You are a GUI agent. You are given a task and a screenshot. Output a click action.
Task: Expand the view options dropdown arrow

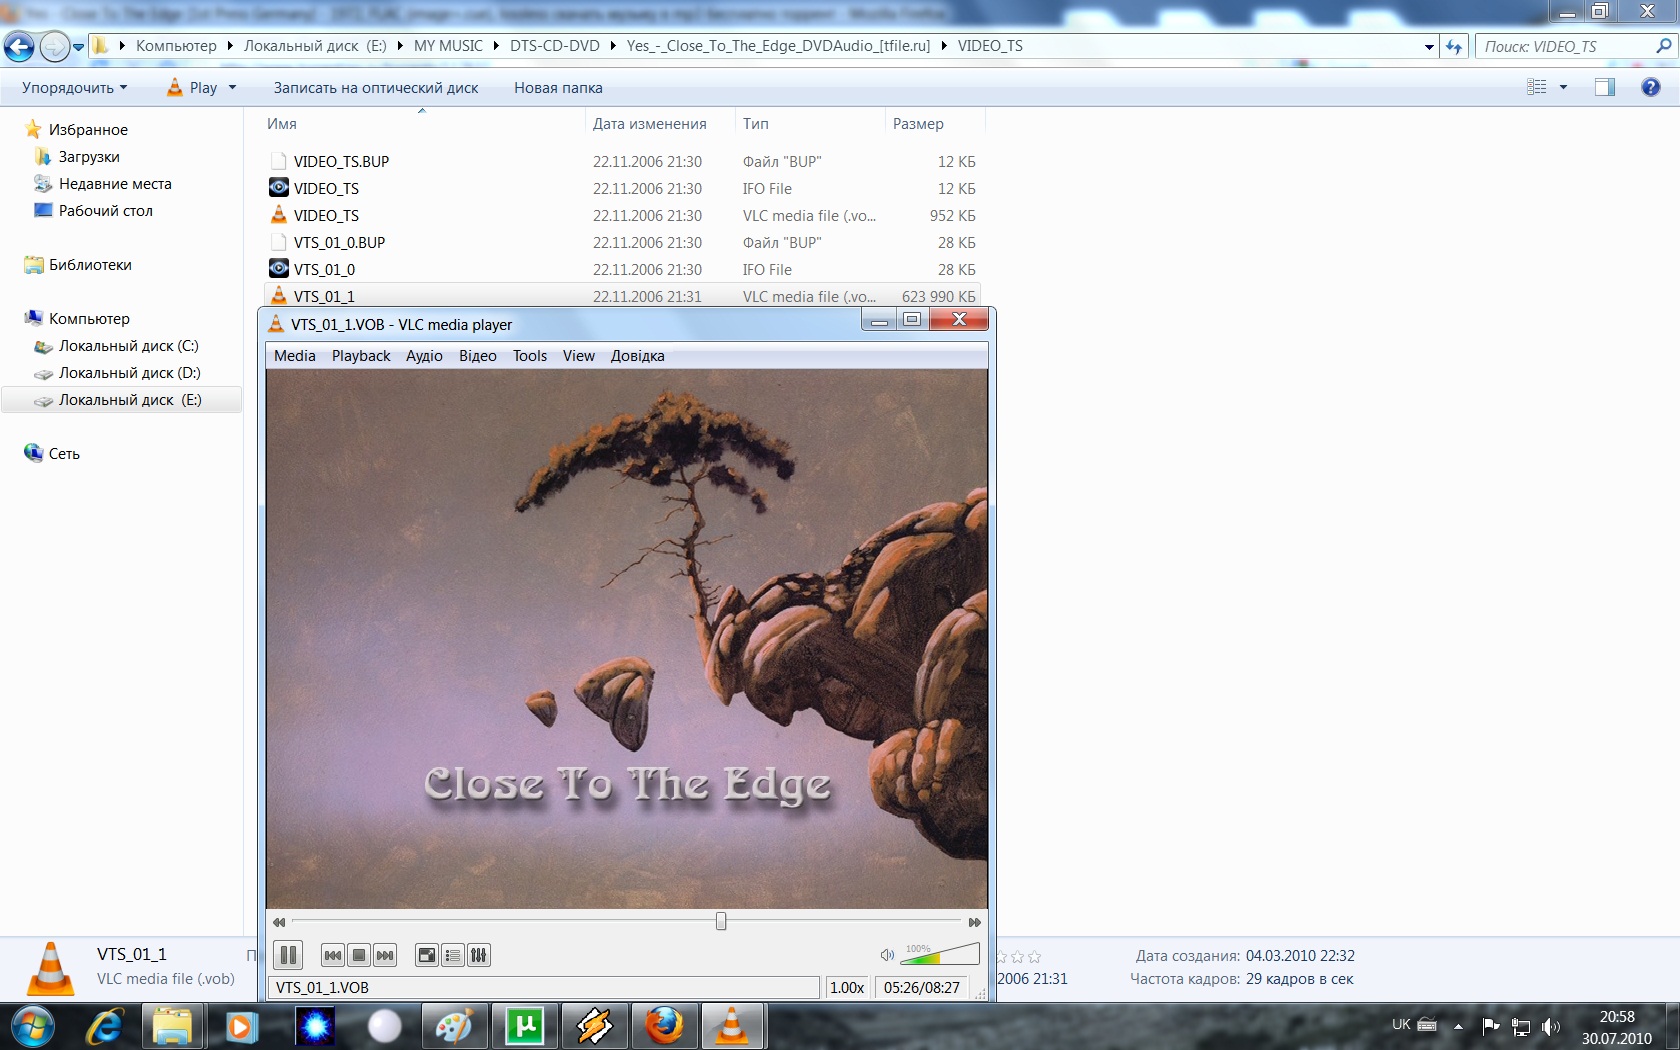pyautogui.click(x=1563, y=88)
